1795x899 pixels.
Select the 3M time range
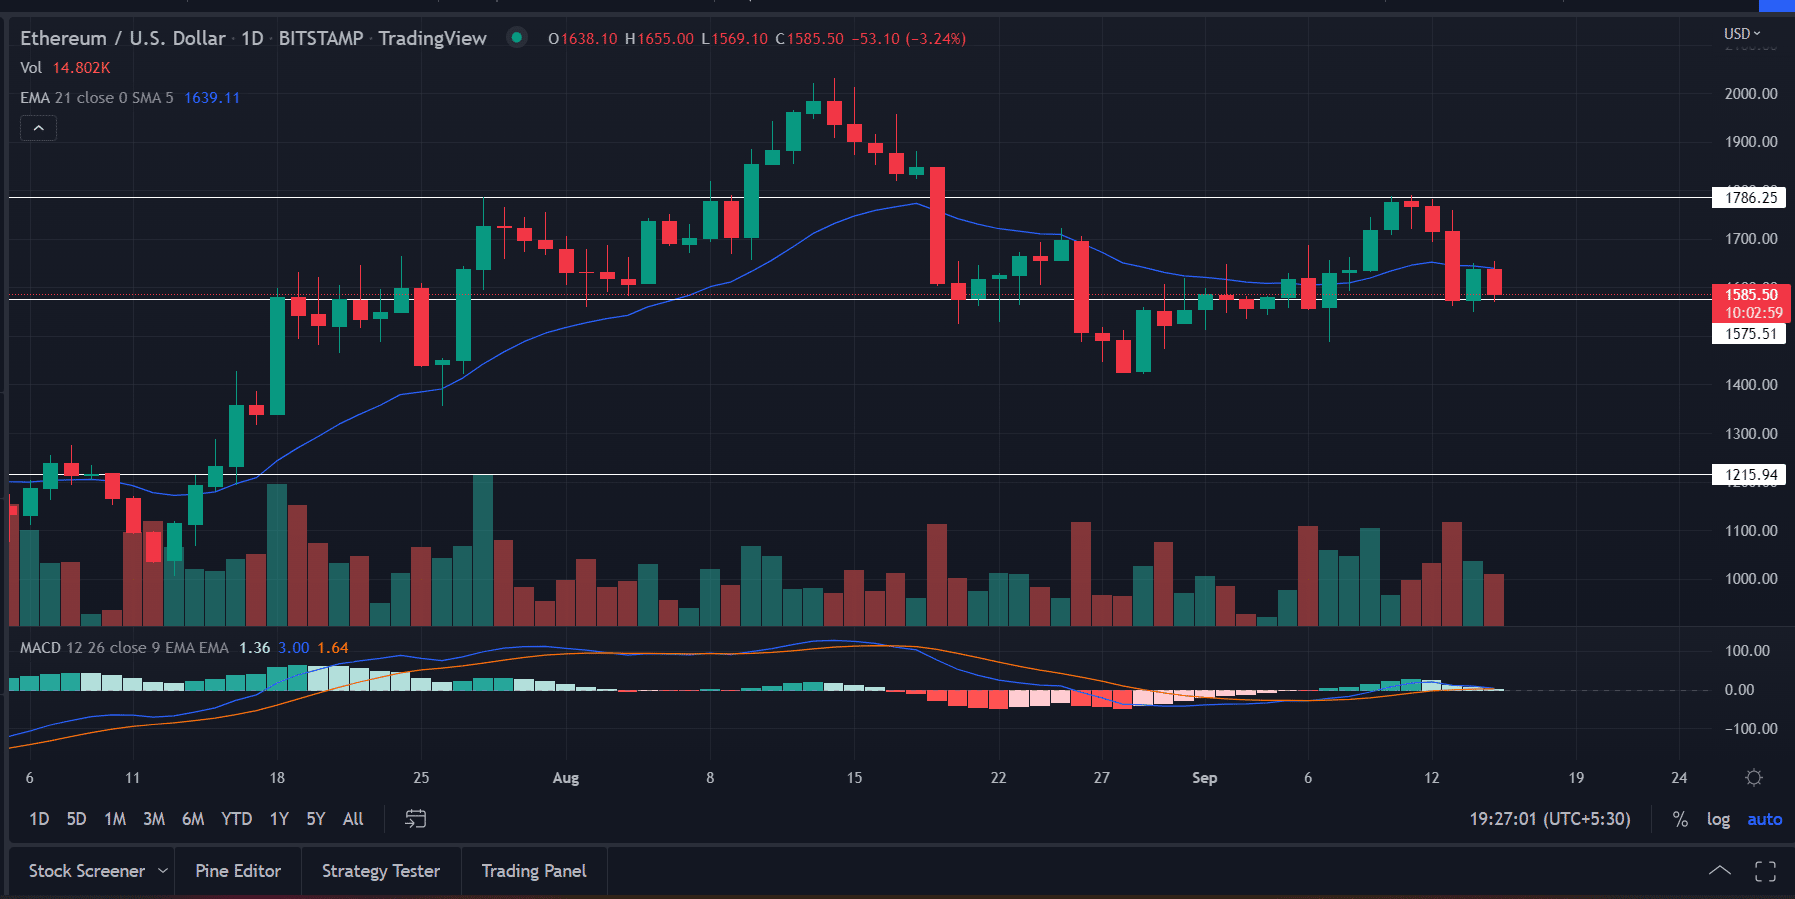154,819
